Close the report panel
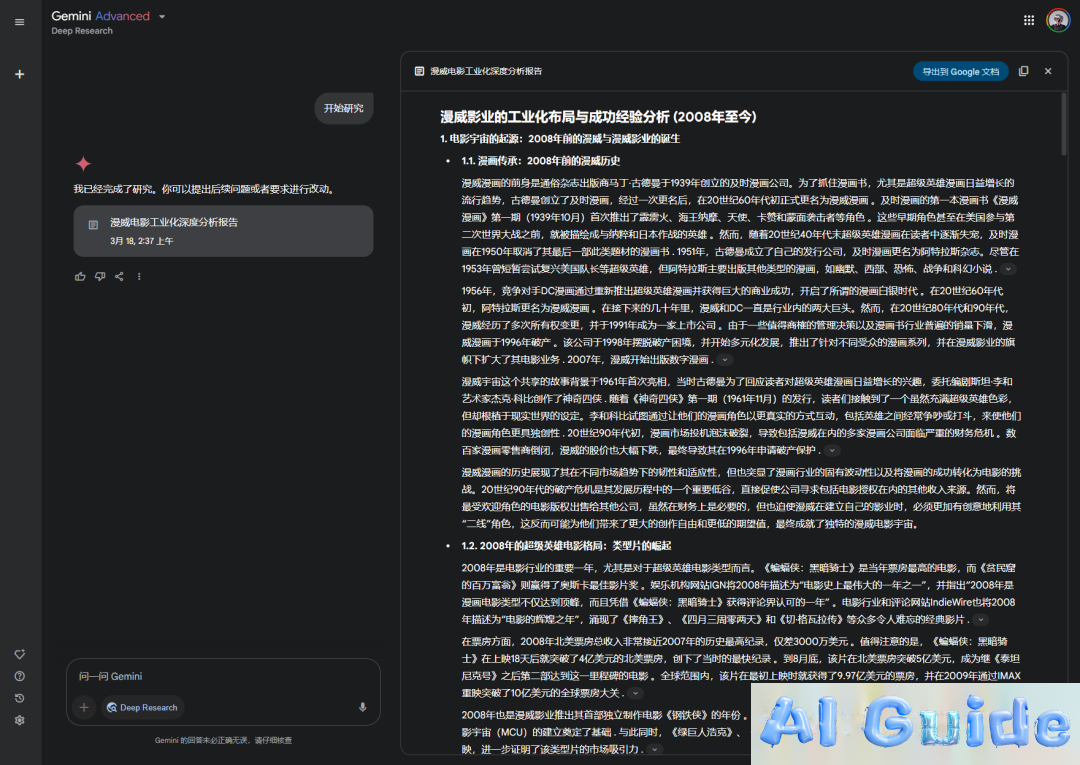 click(x=1048, y=71)
